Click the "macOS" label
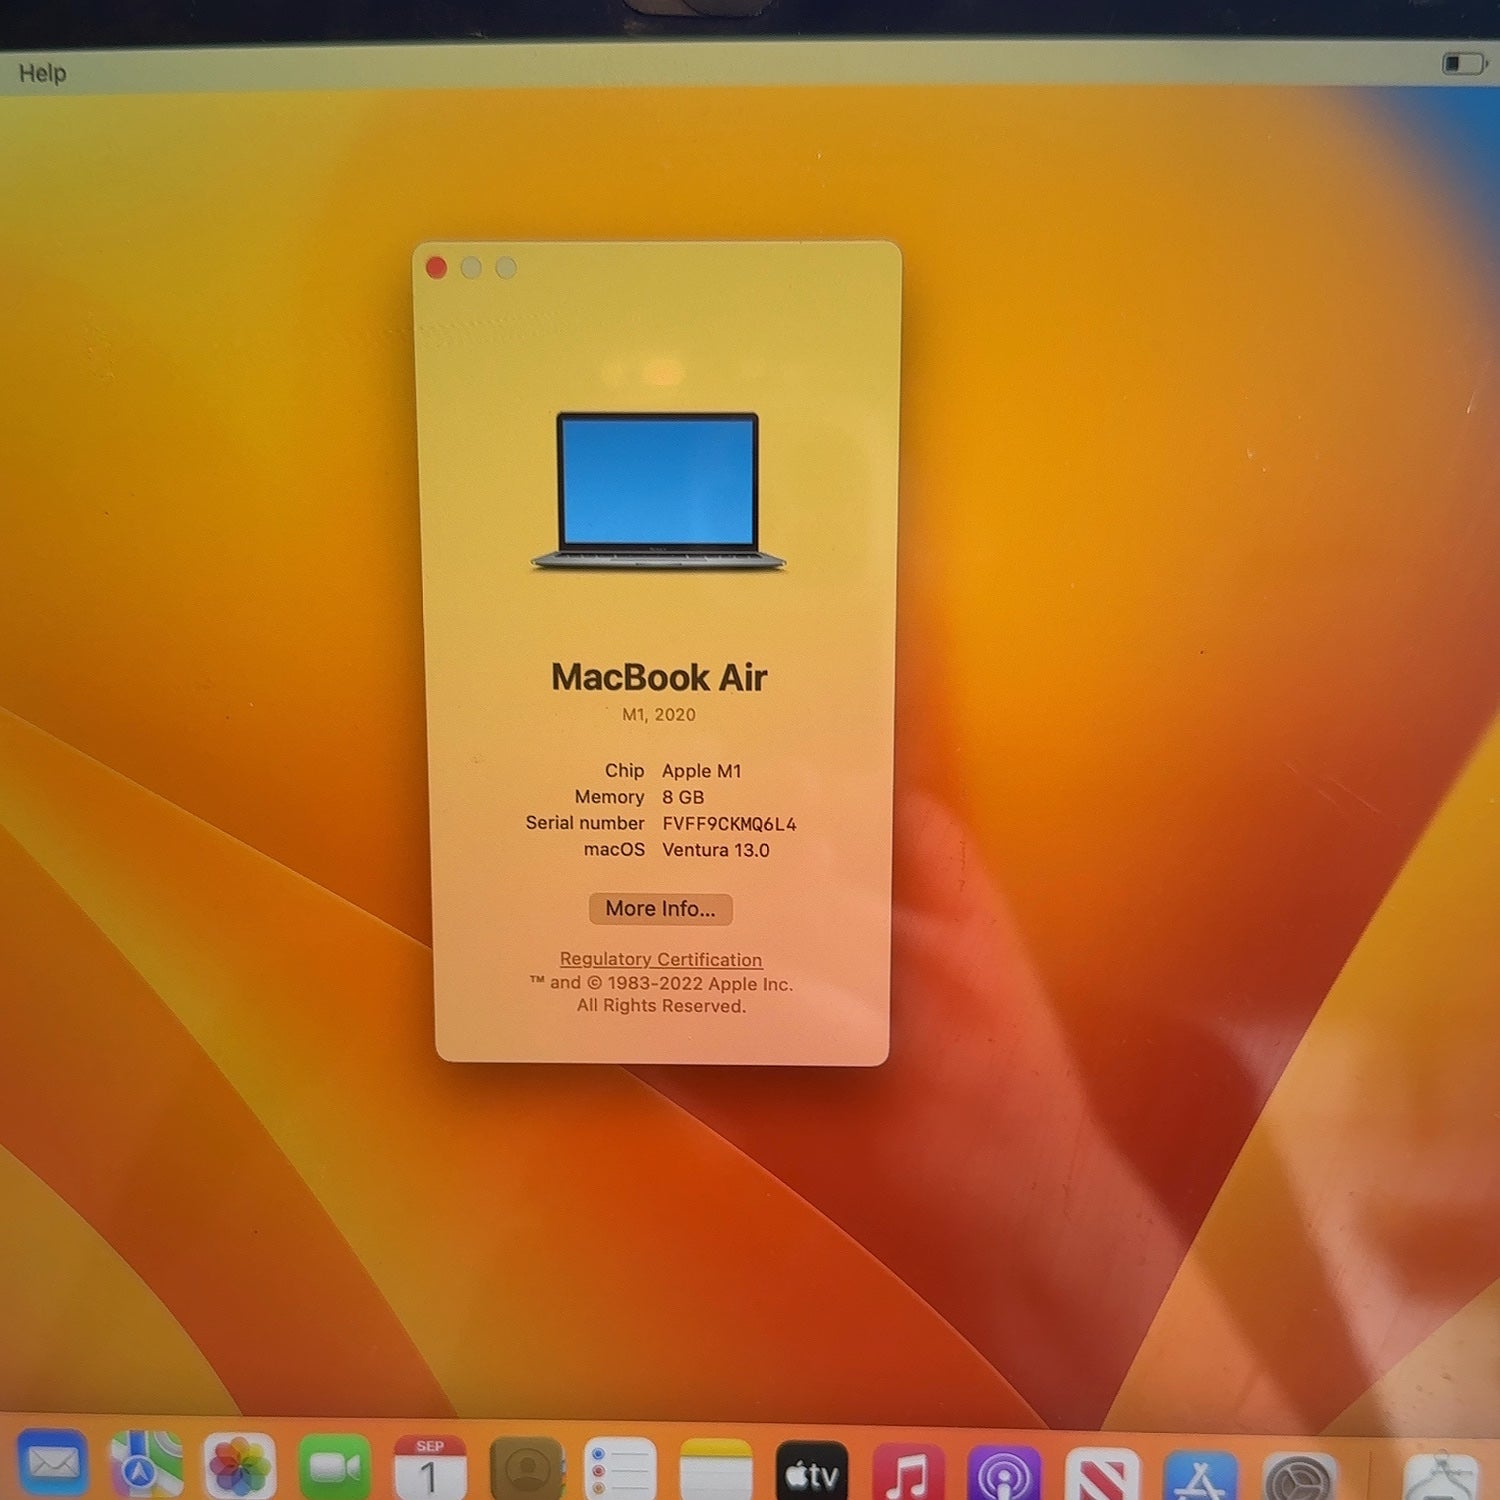This screenshot has height=1500, width=1500. coord(614,849)
